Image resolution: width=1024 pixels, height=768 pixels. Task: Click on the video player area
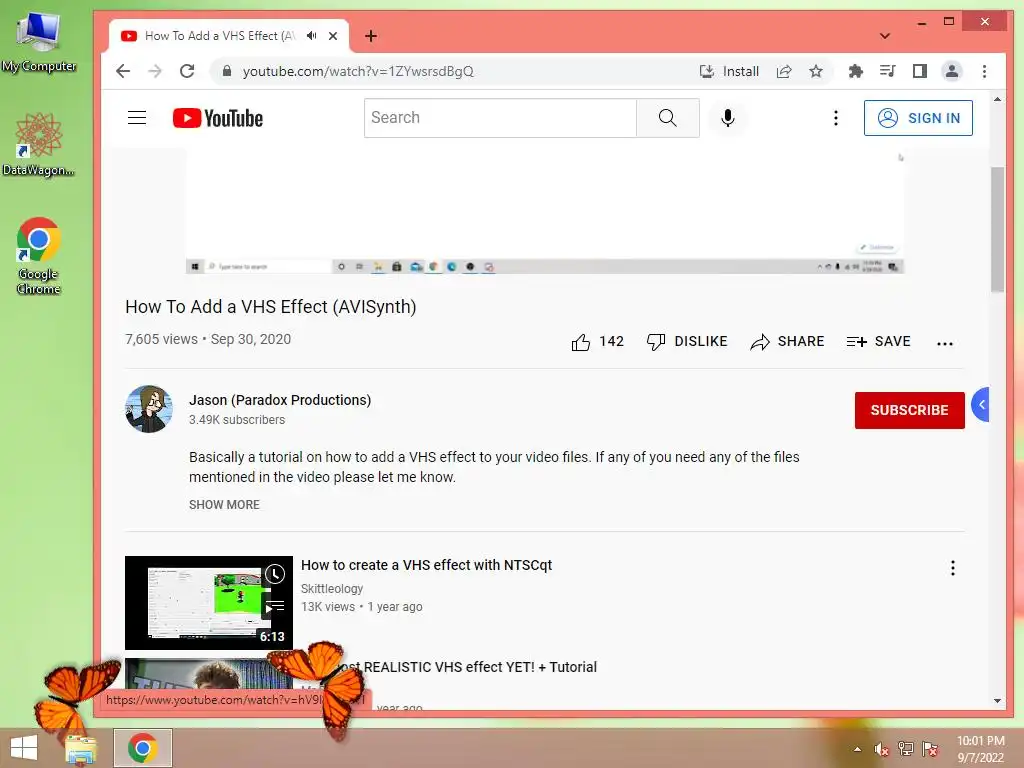[545, 211]
